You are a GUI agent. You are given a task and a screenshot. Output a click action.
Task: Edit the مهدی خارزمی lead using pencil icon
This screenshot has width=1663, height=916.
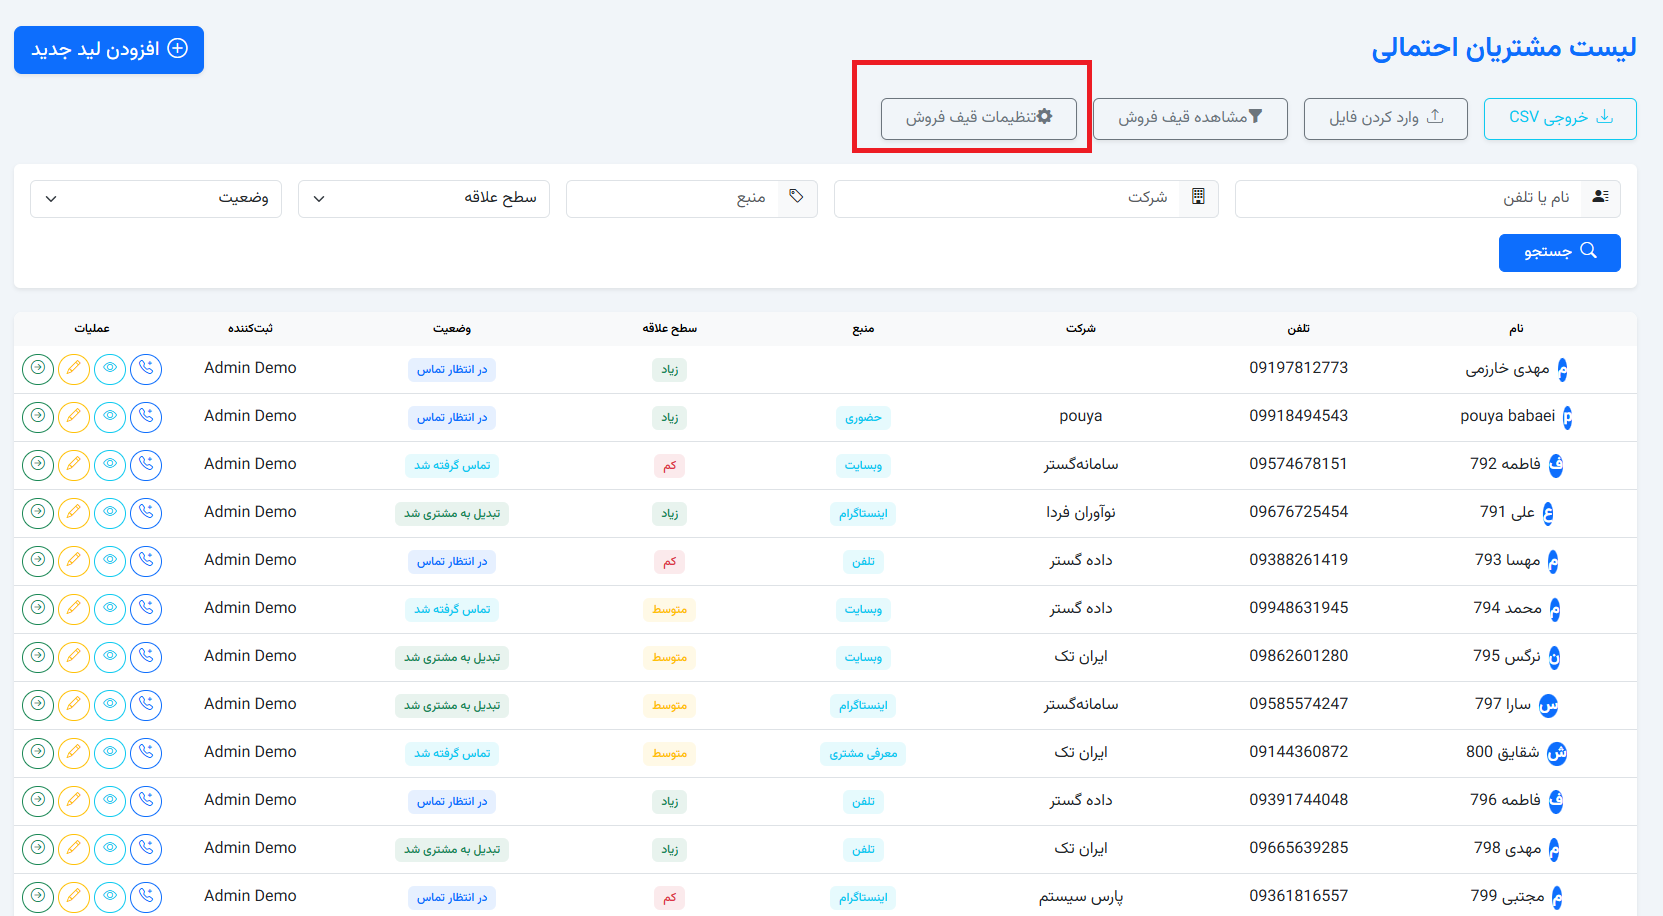74,368
